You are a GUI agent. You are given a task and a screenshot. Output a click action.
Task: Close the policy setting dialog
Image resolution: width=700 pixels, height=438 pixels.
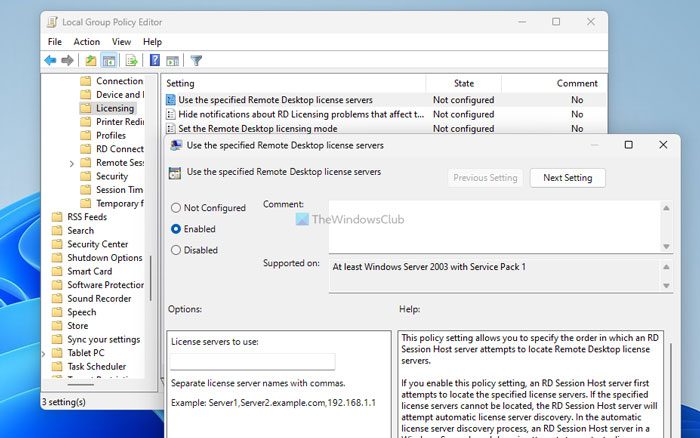pos(663,145)
